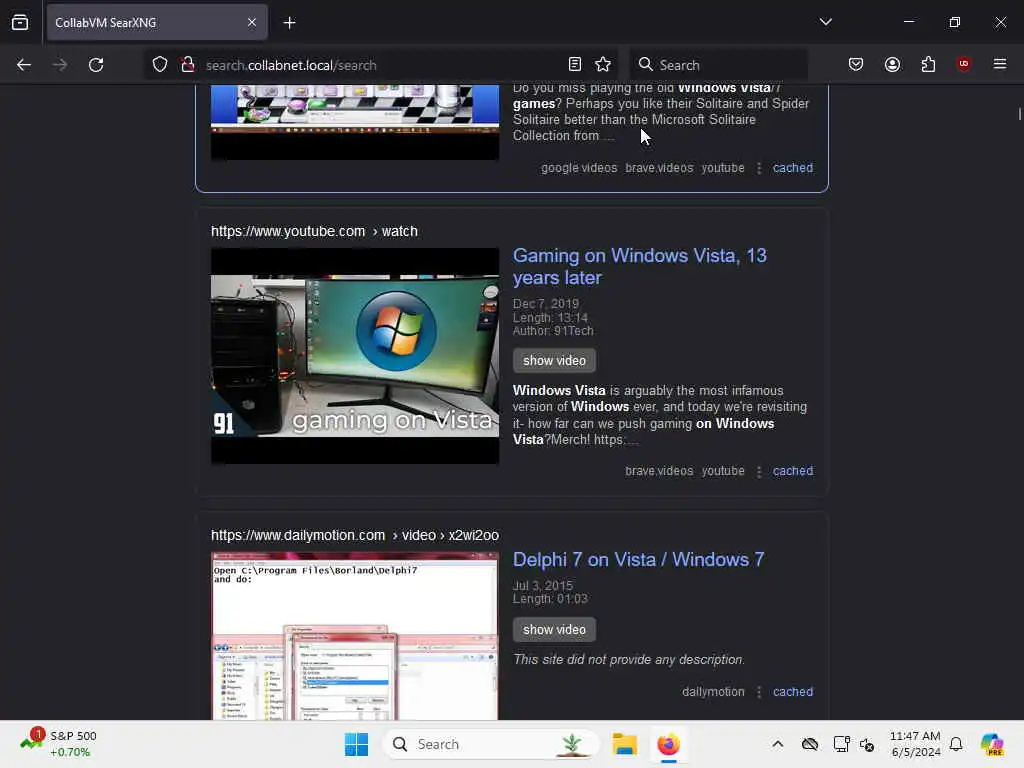1024x768 pixels.
Task: Show hidden system tray icons
Action: 777,744
